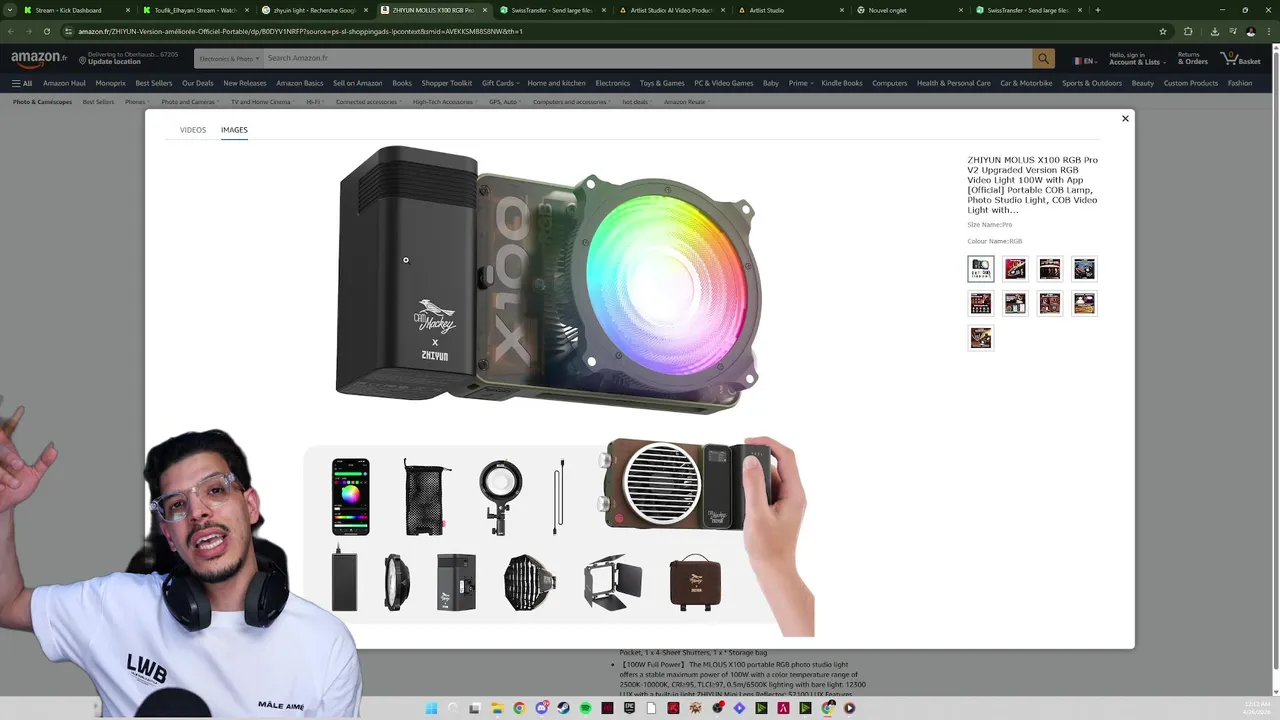Image resolution: width=1280 pixels, height=720 pixels.
Task: Open Best Sellers in main navigation
Action: pos(154,83)
